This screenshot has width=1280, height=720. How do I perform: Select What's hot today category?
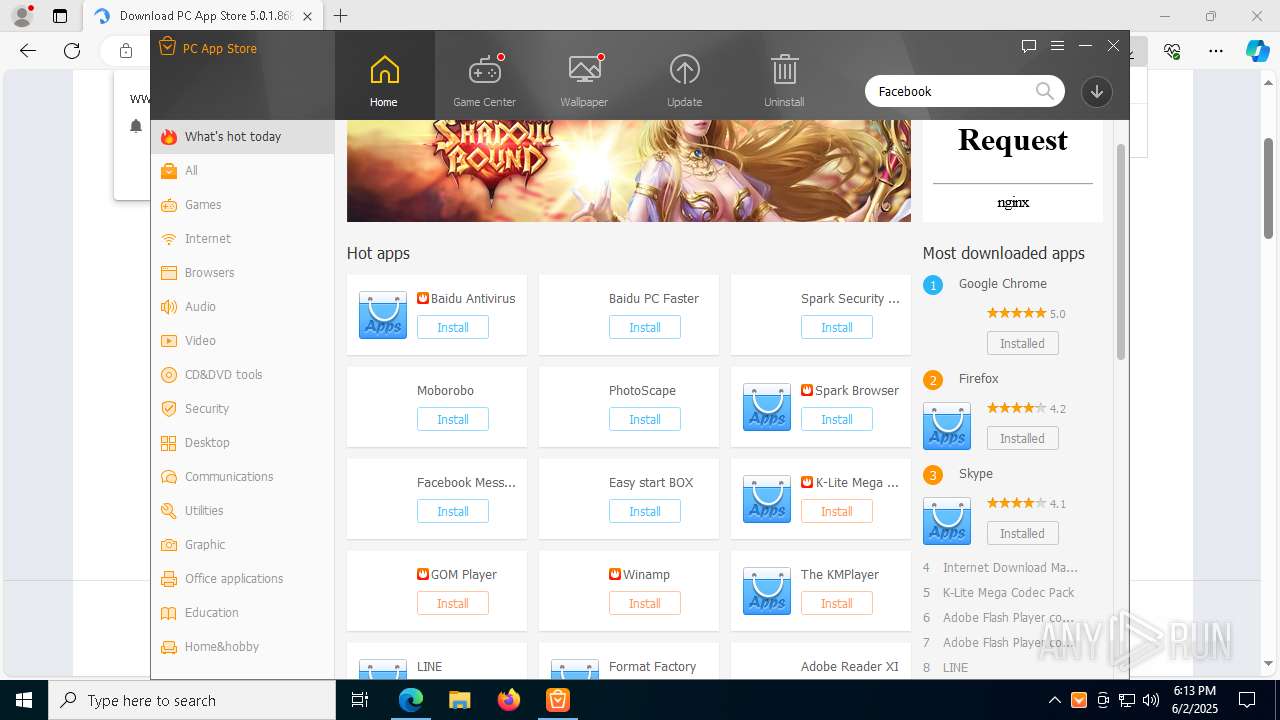(x=243, y=137)
